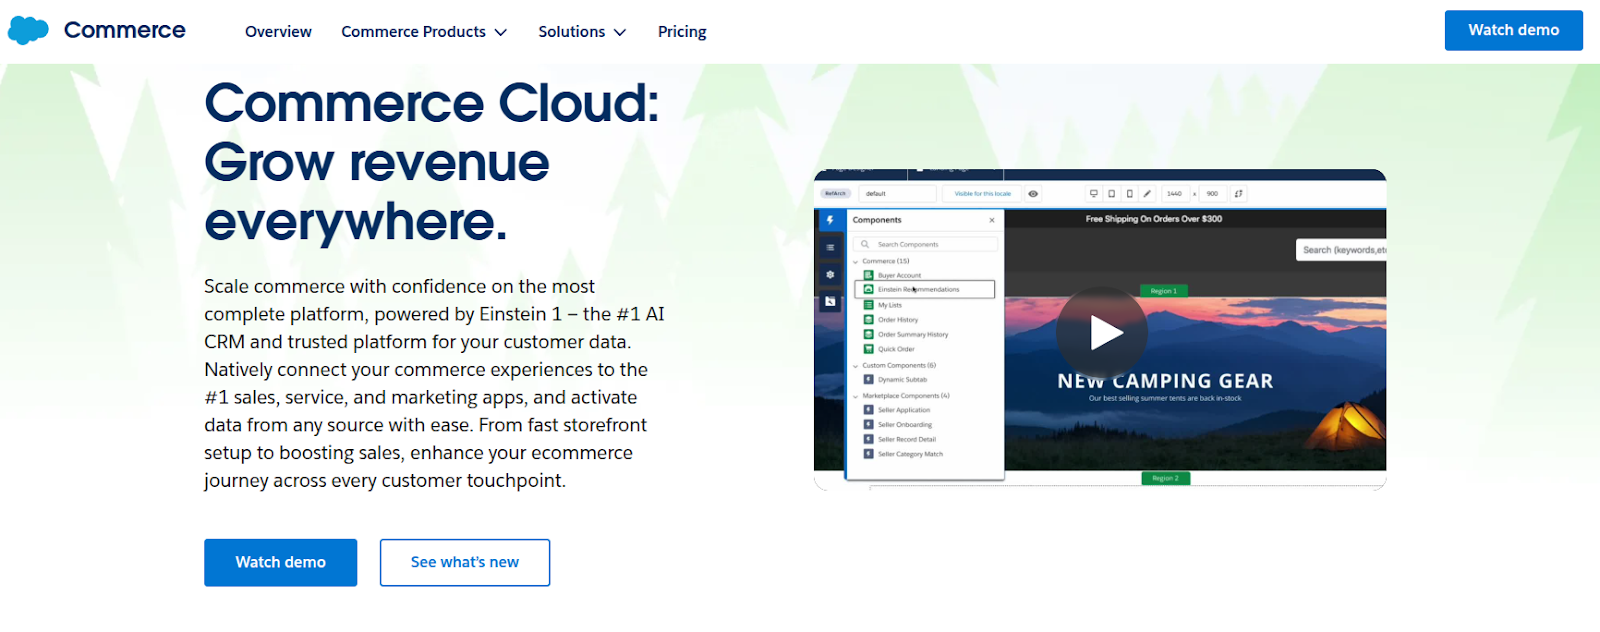Select the Seller Onboarding component

[898, 425]
